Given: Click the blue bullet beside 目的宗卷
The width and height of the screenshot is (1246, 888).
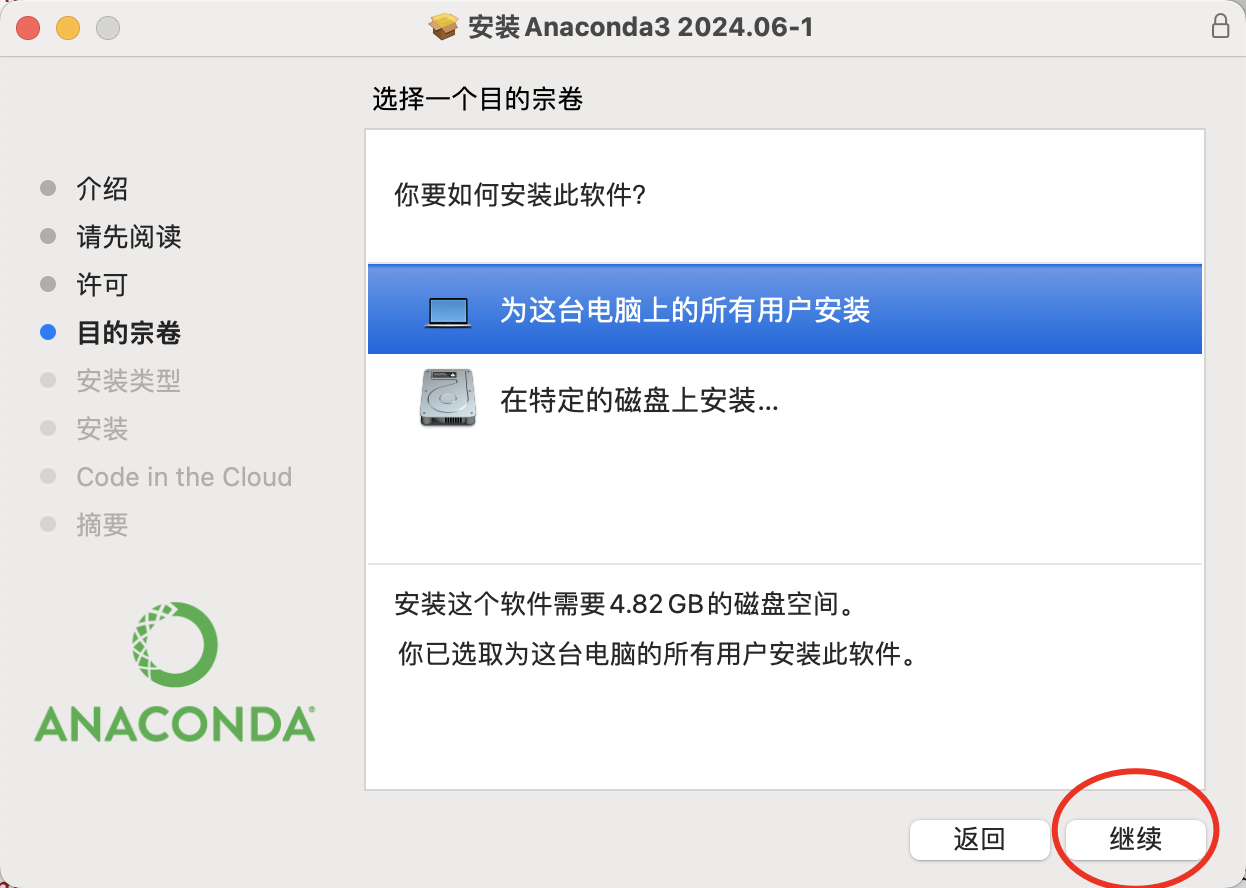Looking at the screenshot, I should pos(48,333).
